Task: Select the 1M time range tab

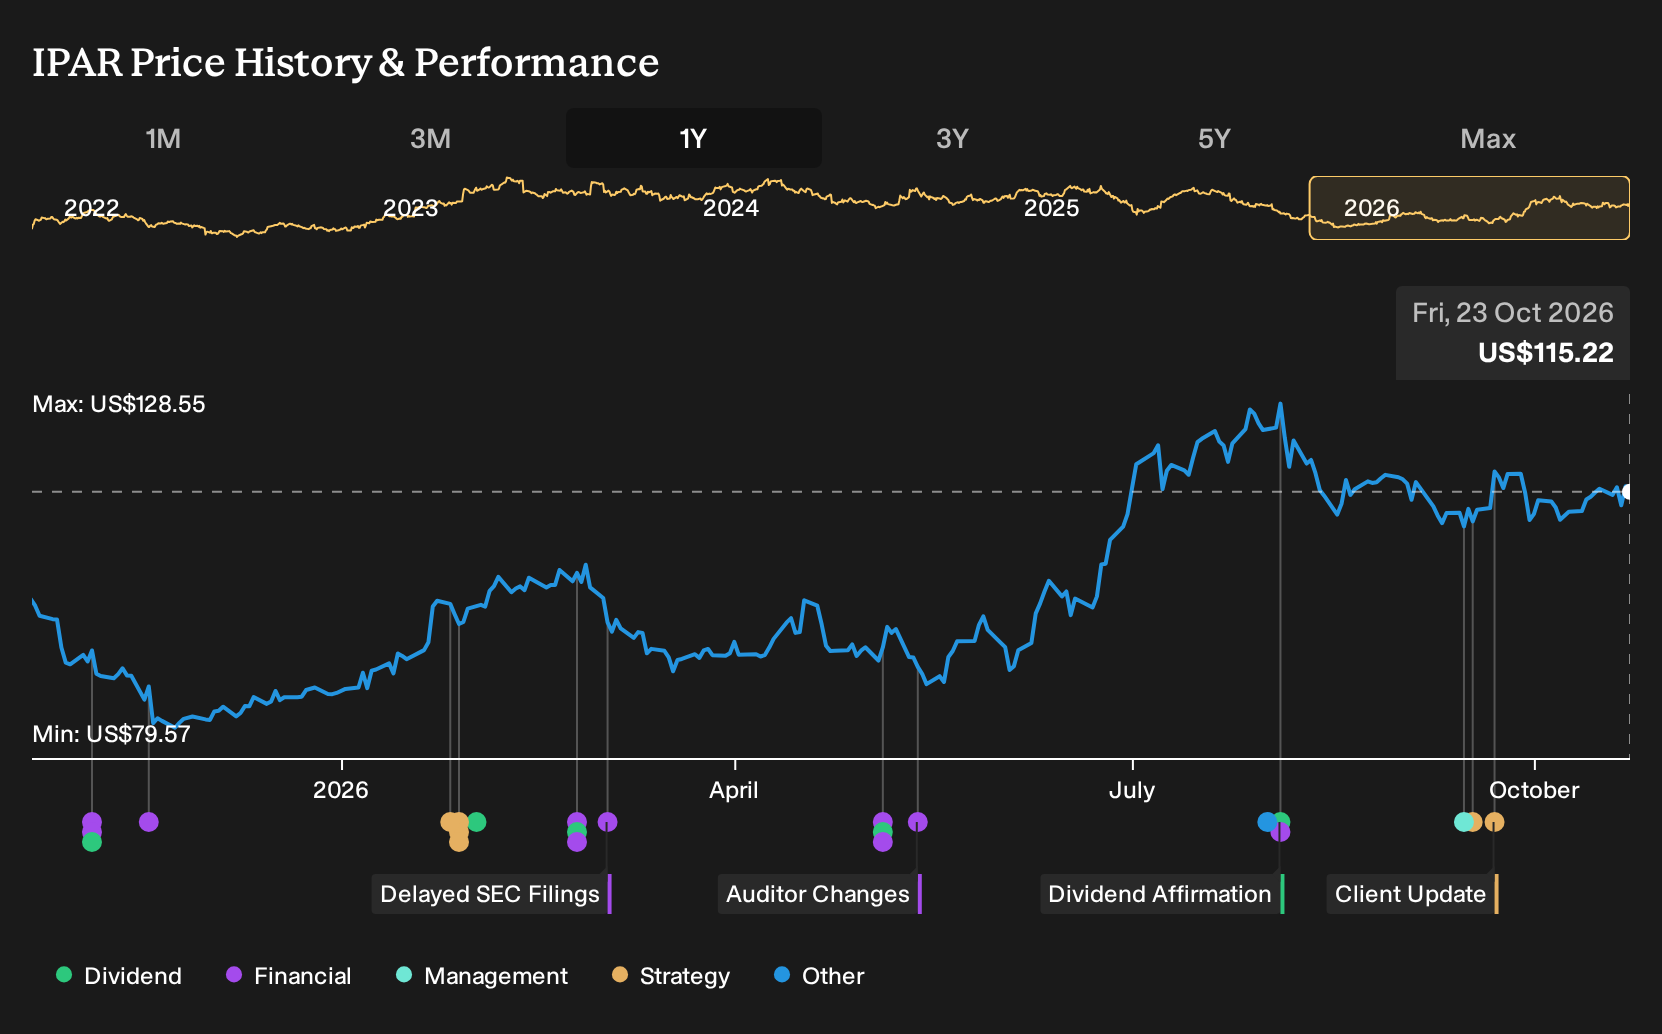Action: pos(163,139)
